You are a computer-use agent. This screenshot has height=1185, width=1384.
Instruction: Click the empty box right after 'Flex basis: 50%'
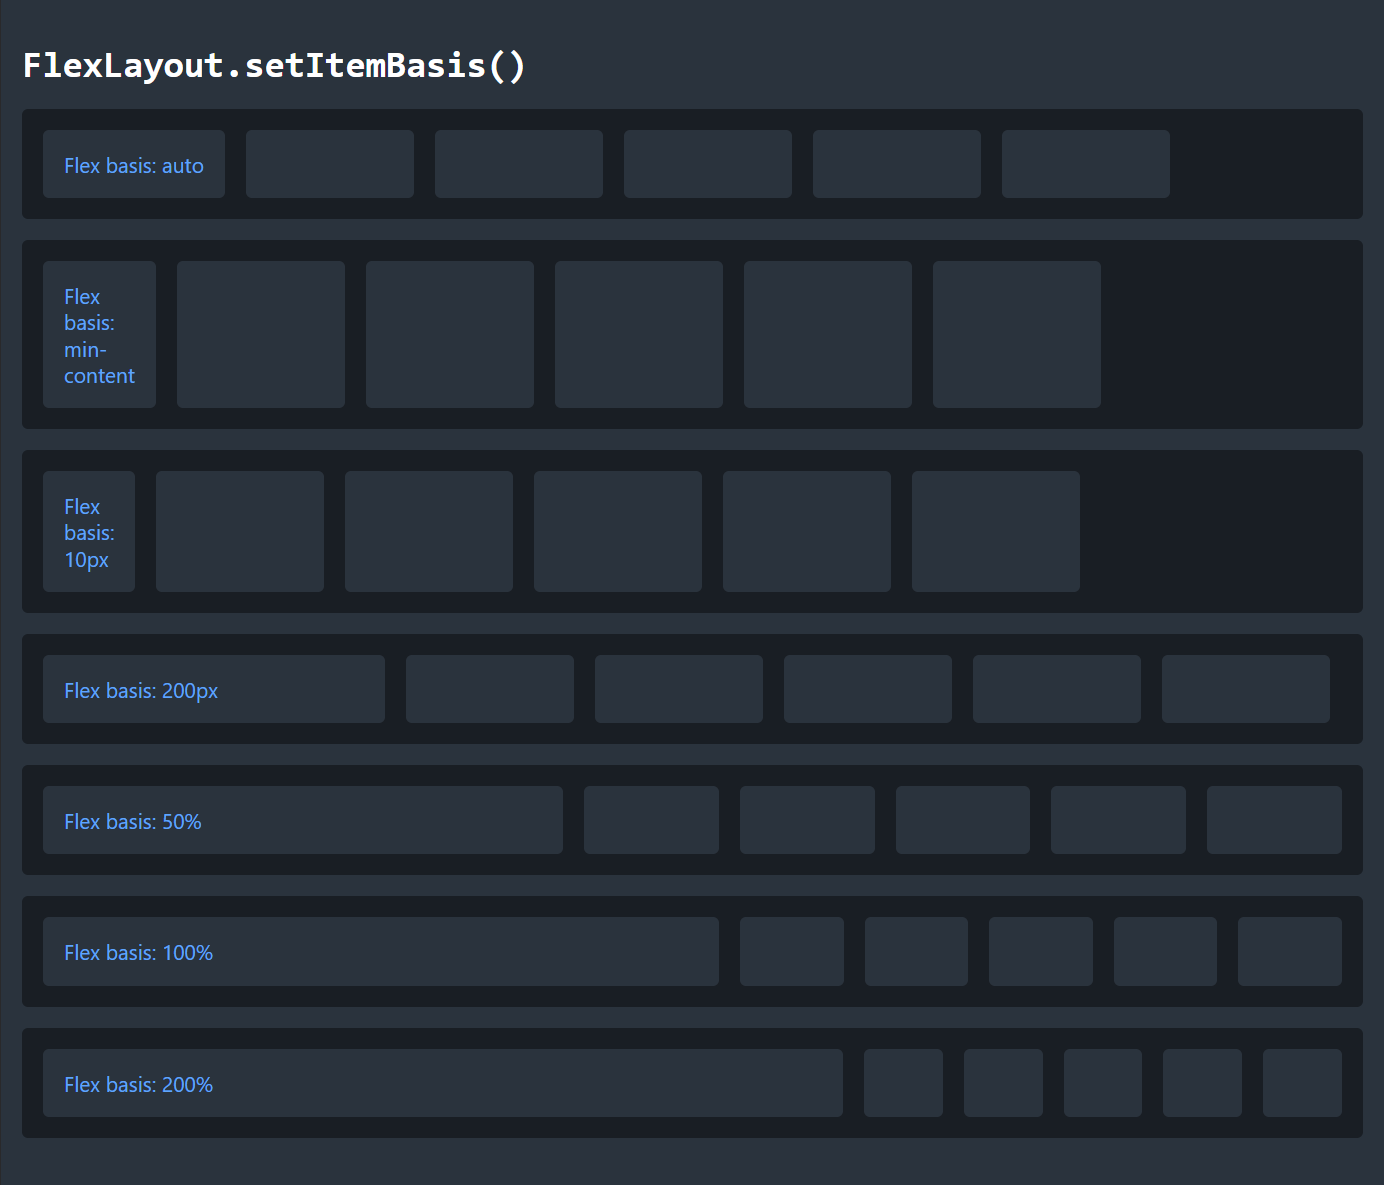coord(651,821)
